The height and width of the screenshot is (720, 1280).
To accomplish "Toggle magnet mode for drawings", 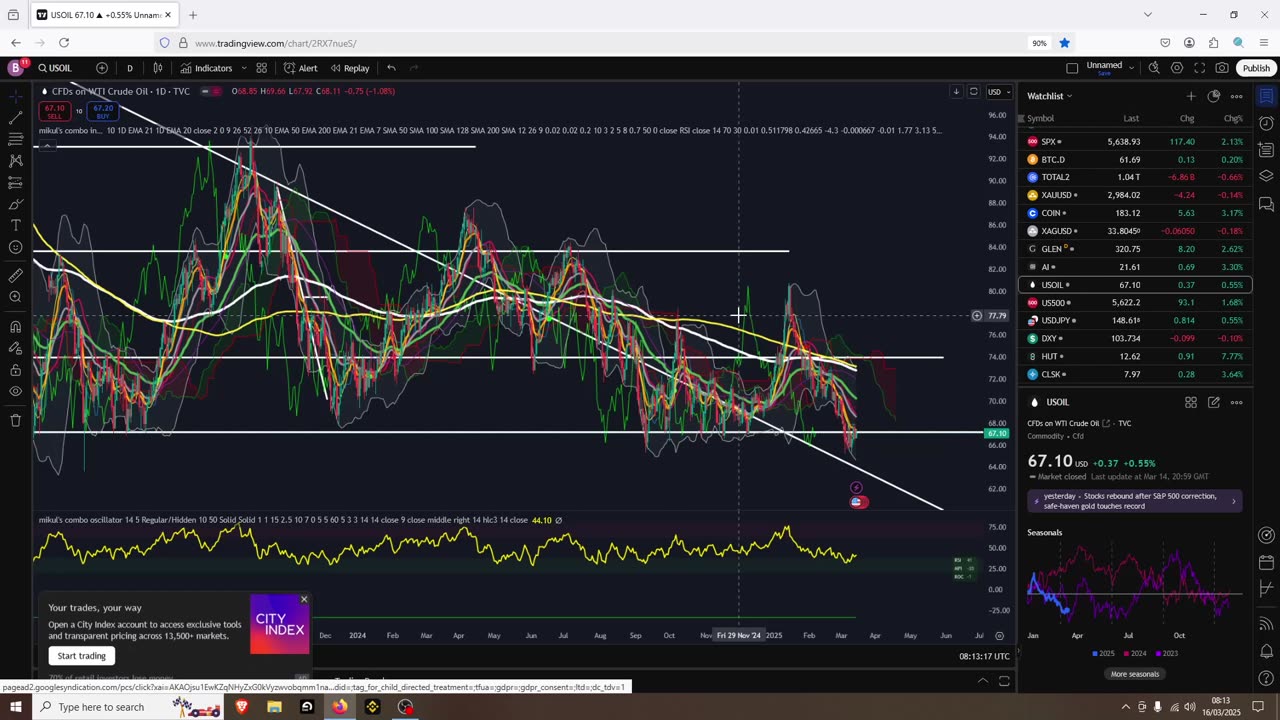I will (15, 326).
